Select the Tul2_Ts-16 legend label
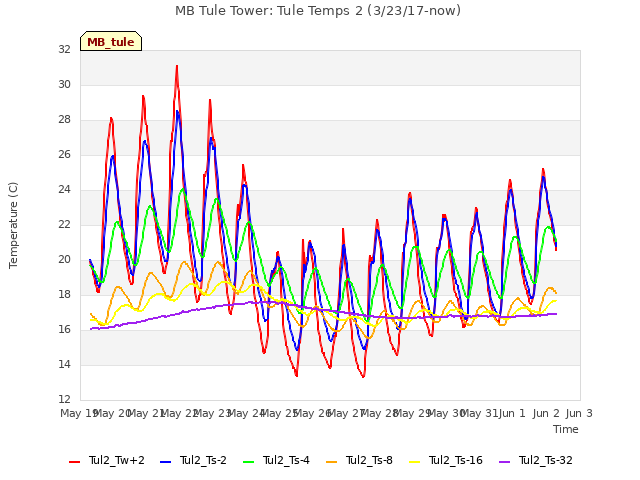Image resolution: width=640 pixels, height=480 pixels. coord(456,460)
